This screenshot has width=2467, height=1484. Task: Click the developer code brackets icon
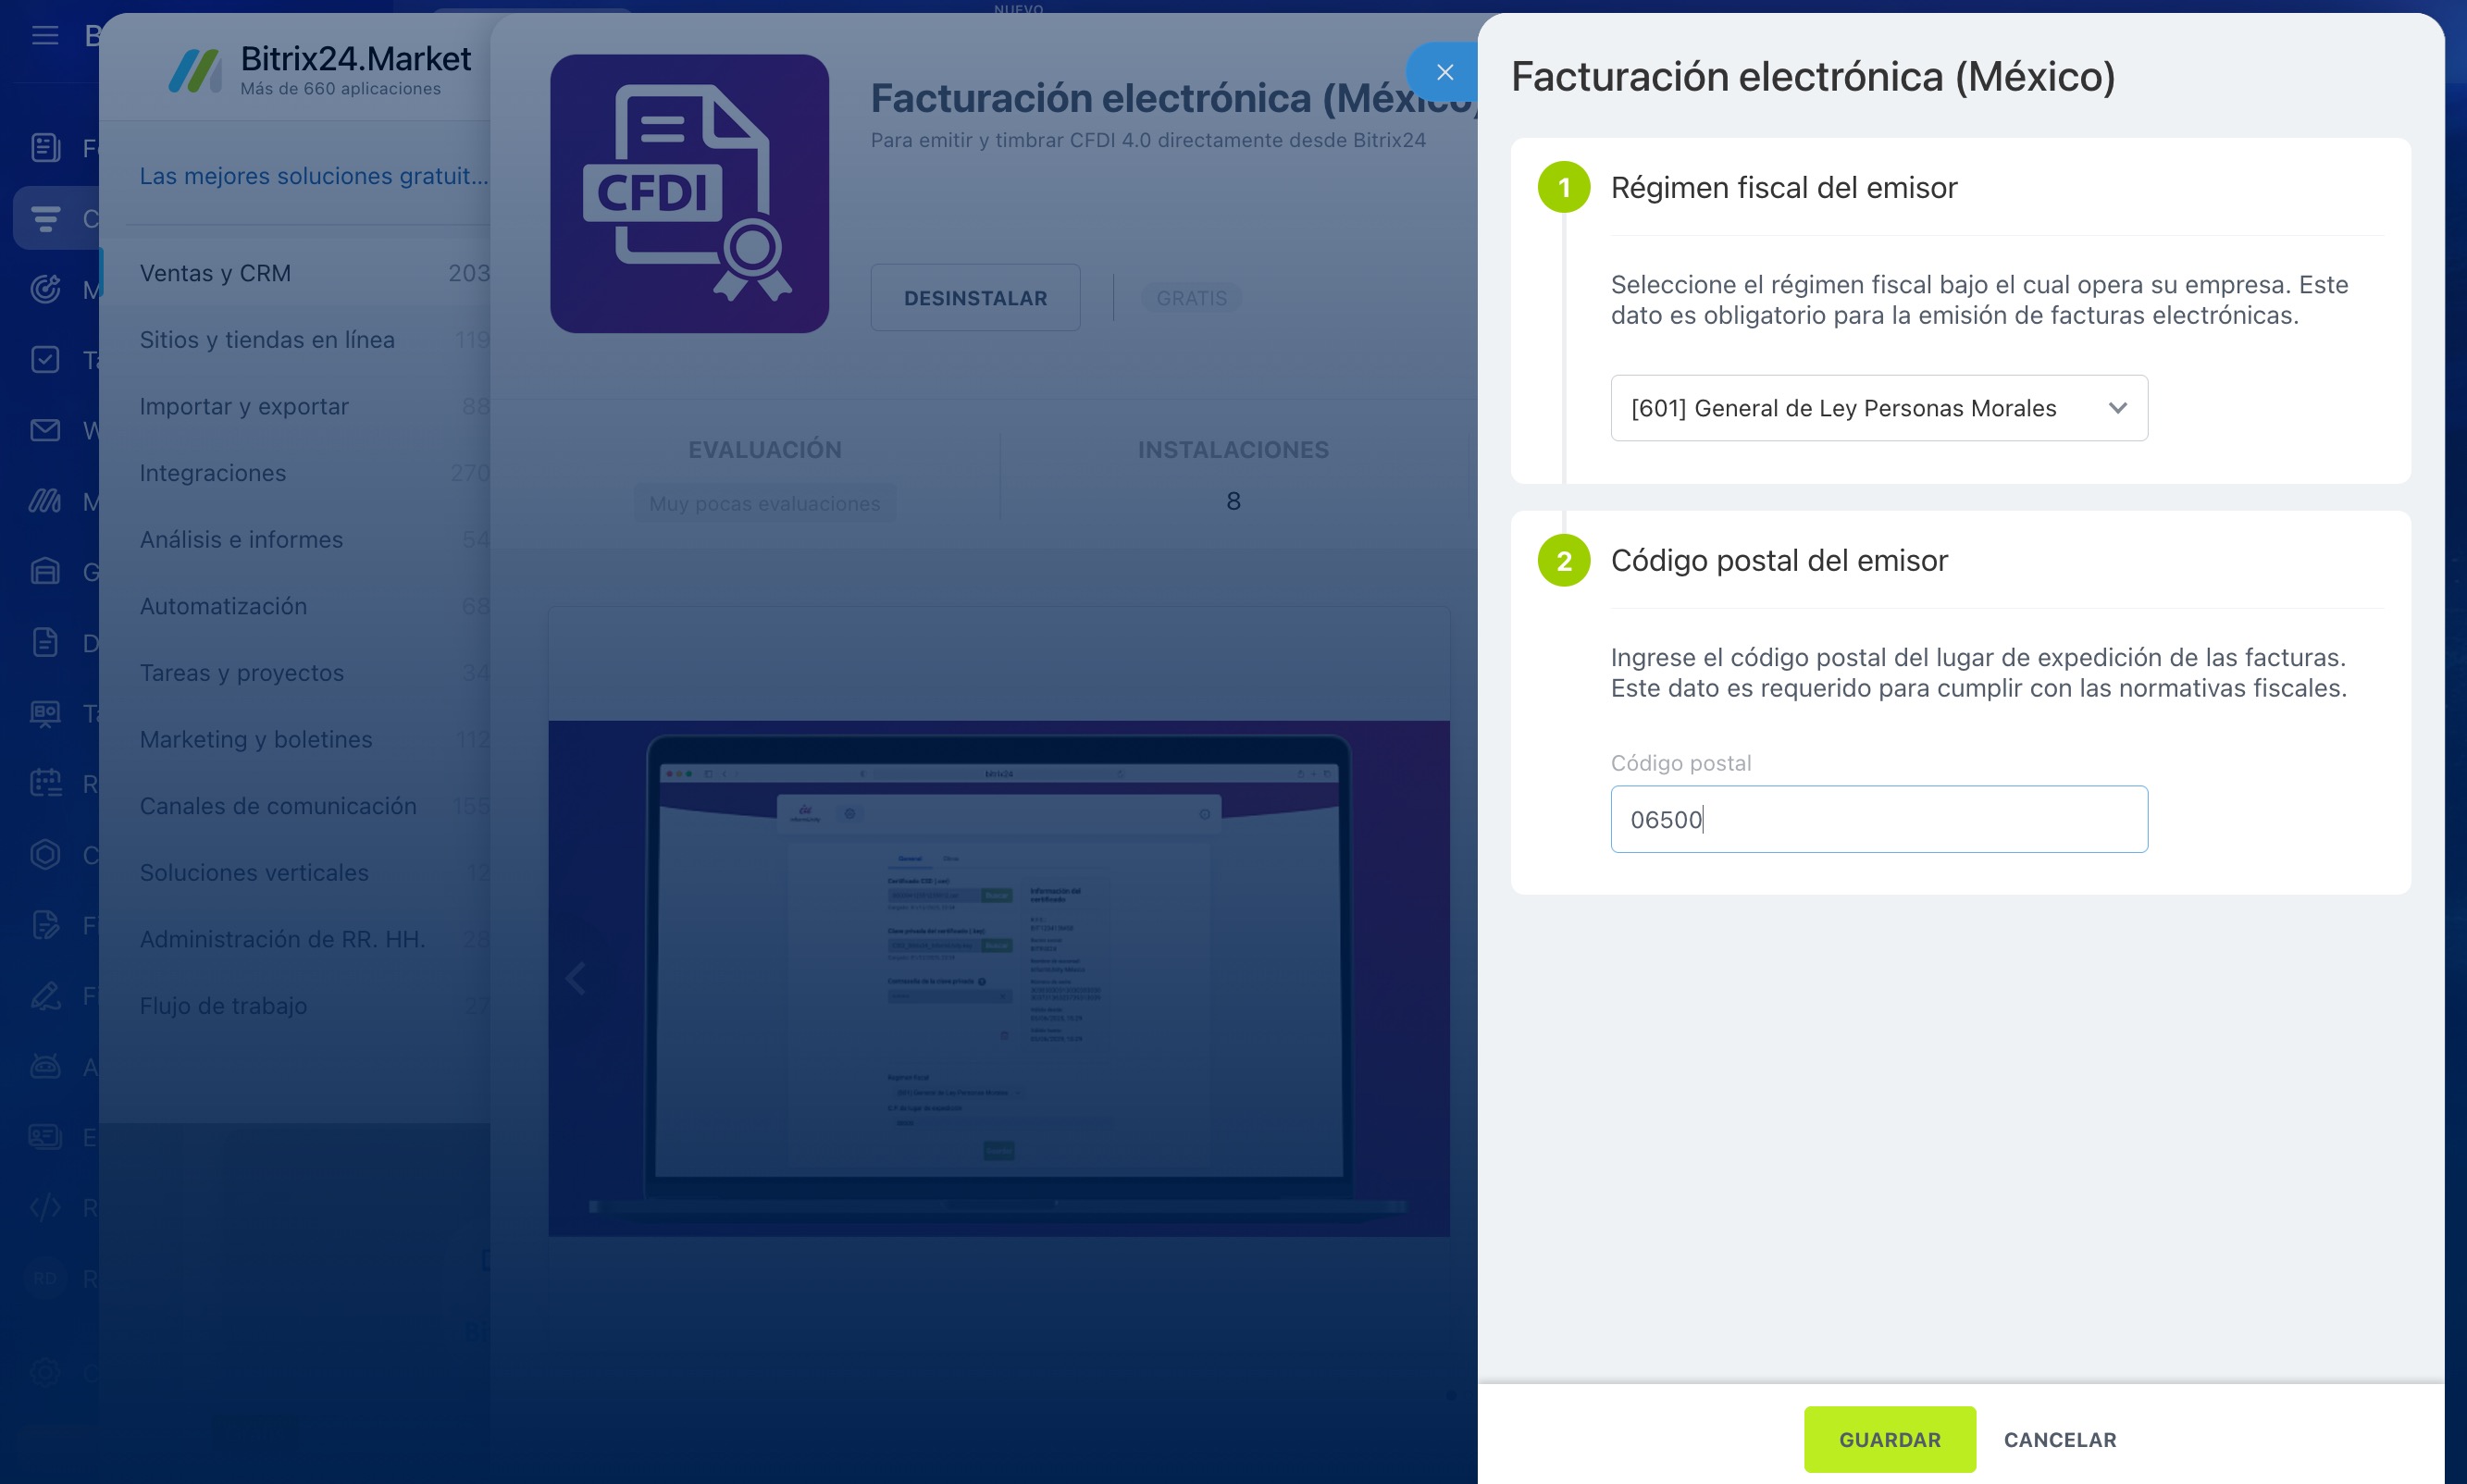tap(45, 1207)
